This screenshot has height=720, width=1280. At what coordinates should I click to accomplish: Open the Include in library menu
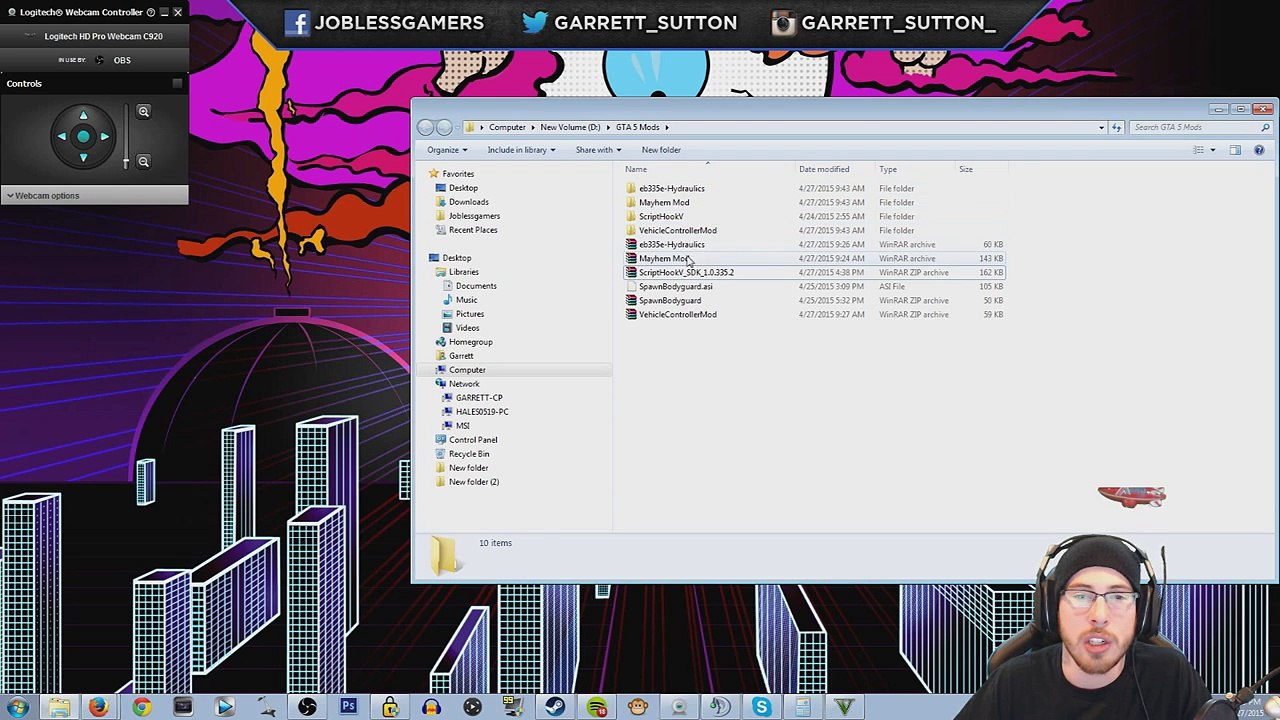click(x=520, y=150)
